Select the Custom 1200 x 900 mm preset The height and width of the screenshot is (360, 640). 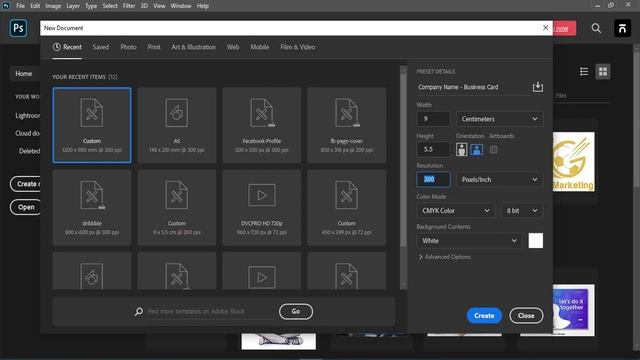coord(92,125)
